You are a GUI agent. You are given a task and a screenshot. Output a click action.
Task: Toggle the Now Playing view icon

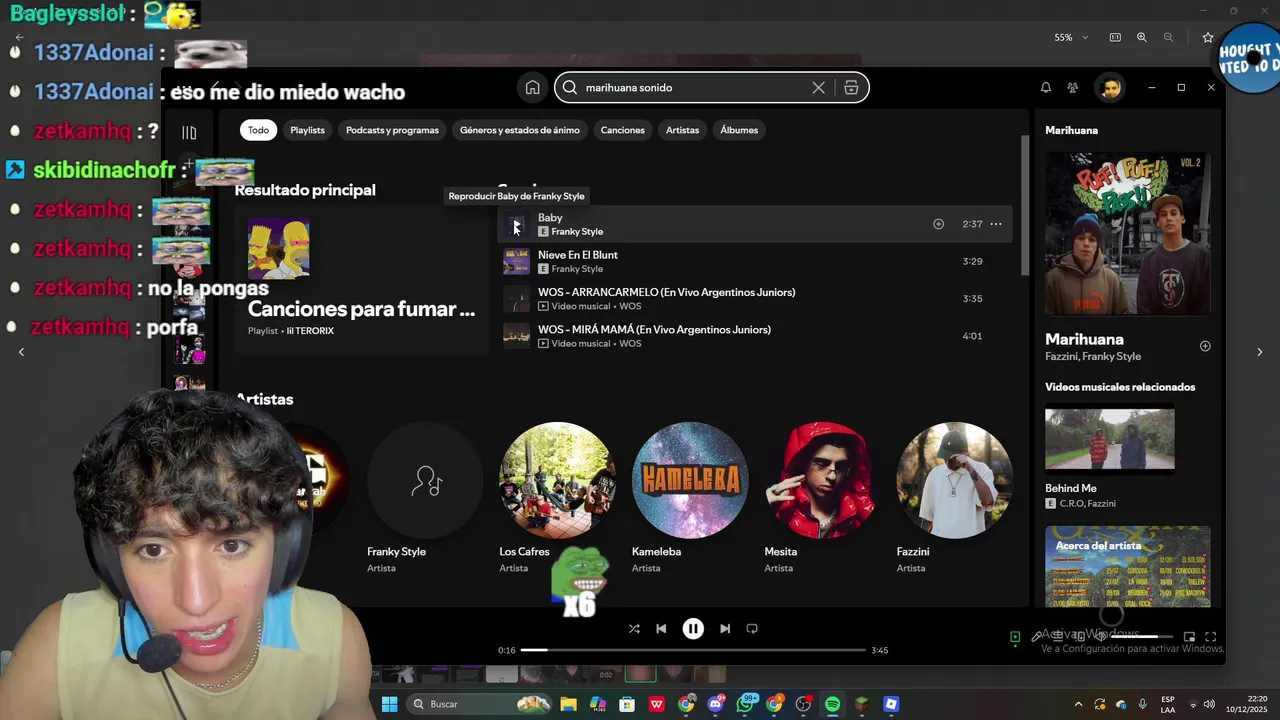pos(1015,637)
